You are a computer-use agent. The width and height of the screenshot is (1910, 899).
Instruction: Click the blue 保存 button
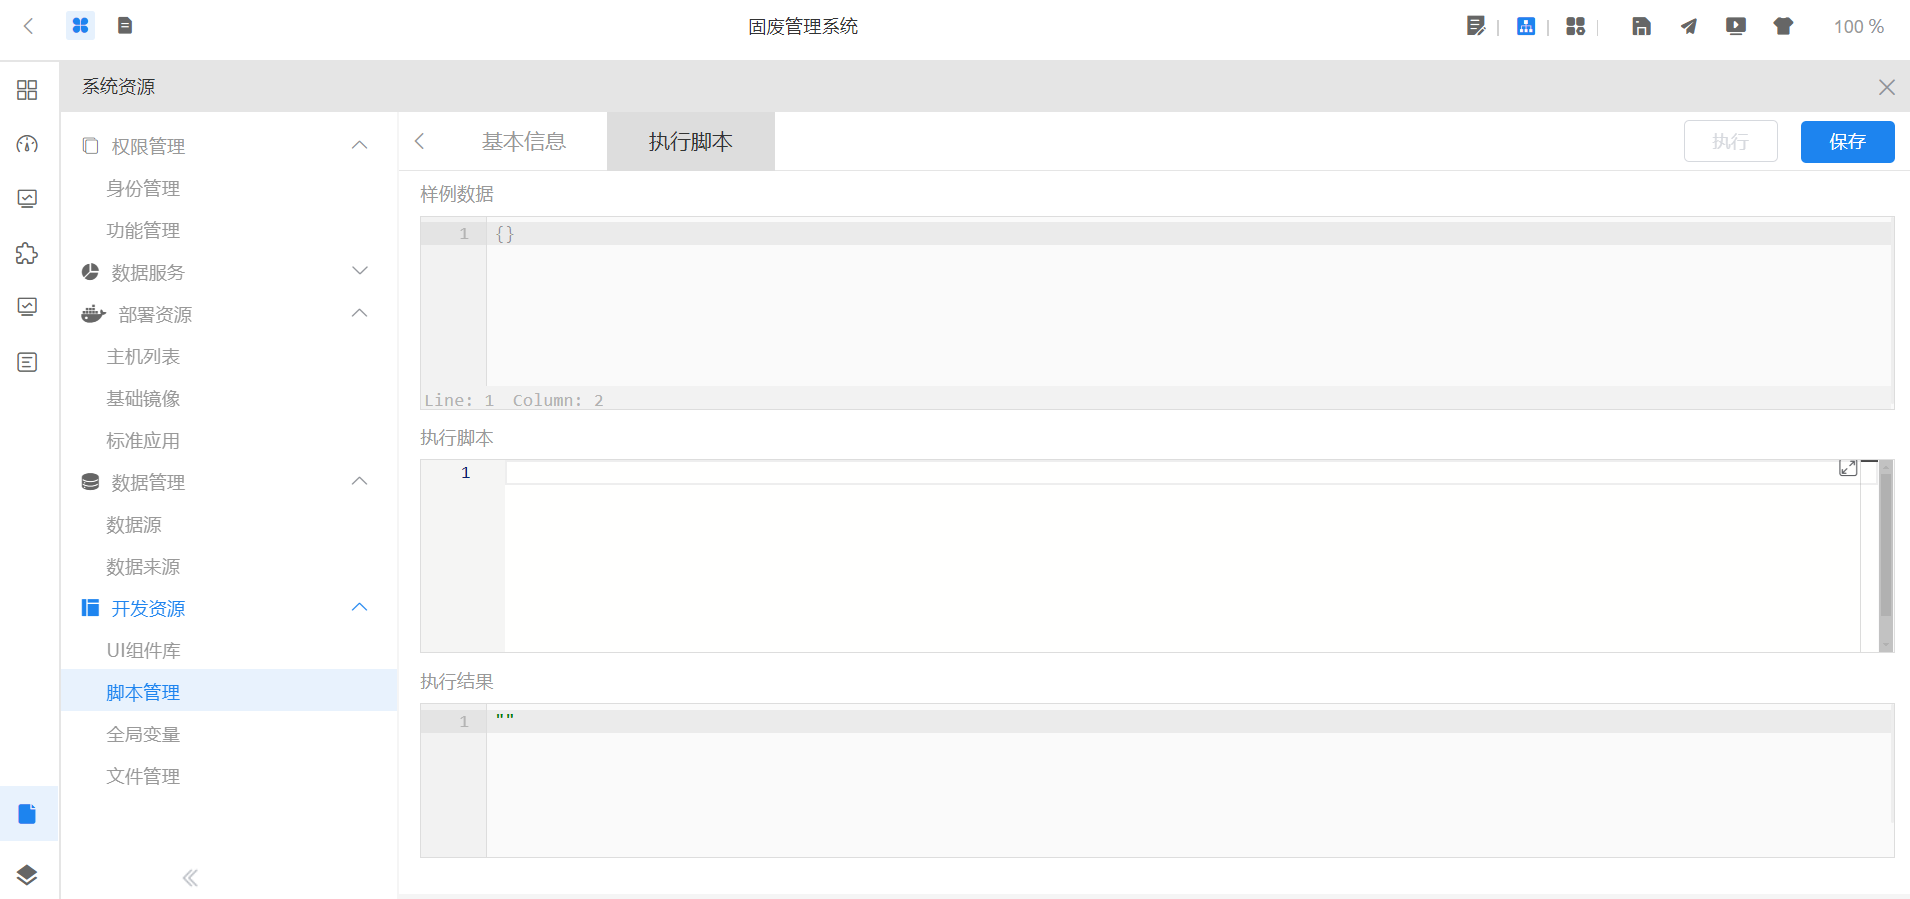[1847, 141]
